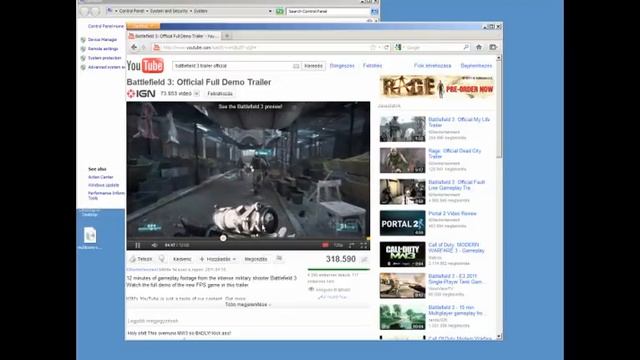The image size is (640, 360).
Task: Click the flag report icon
Action: [279, 259]
